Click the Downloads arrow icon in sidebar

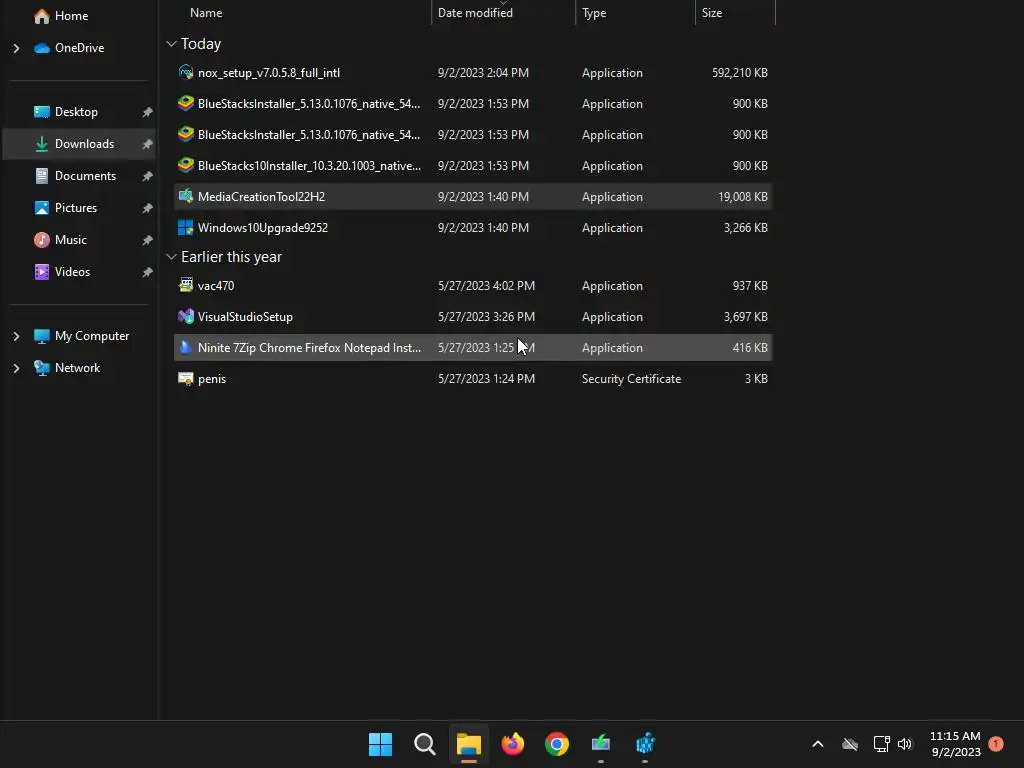(x=42, y=144)
